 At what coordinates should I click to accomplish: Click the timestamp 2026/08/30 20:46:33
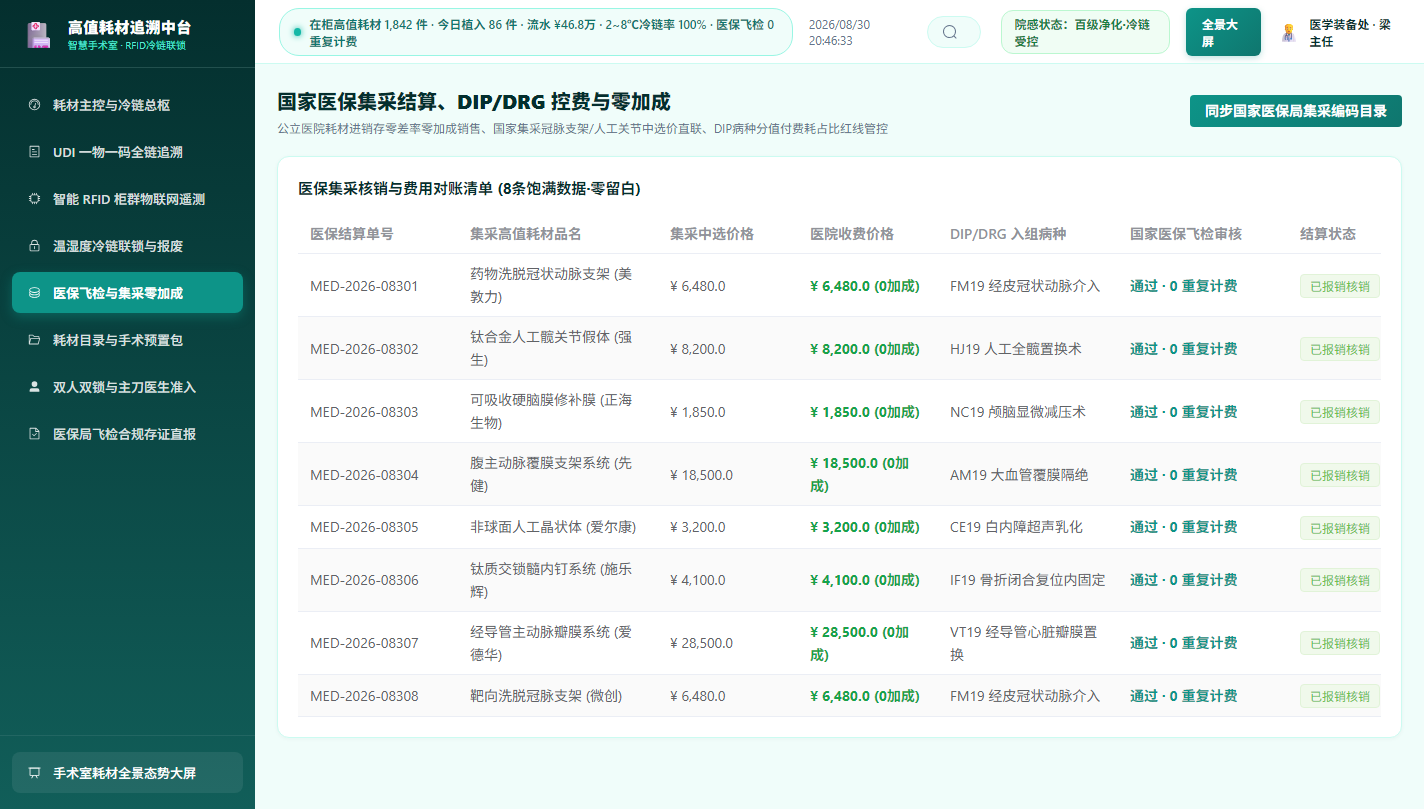pos(839,33)
